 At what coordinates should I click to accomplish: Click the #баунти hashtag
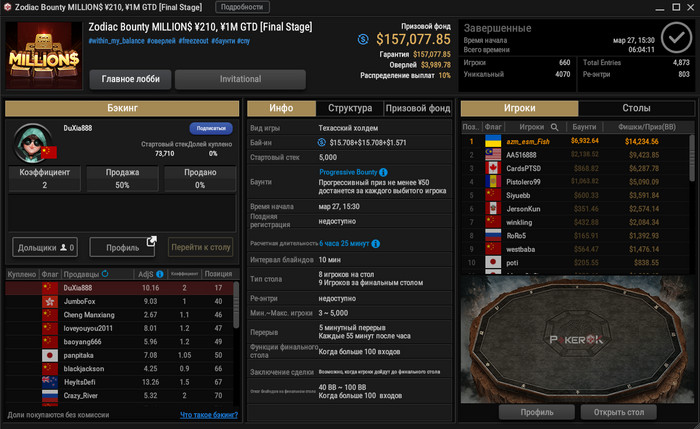pyautogui.click(x=223, y=41)
